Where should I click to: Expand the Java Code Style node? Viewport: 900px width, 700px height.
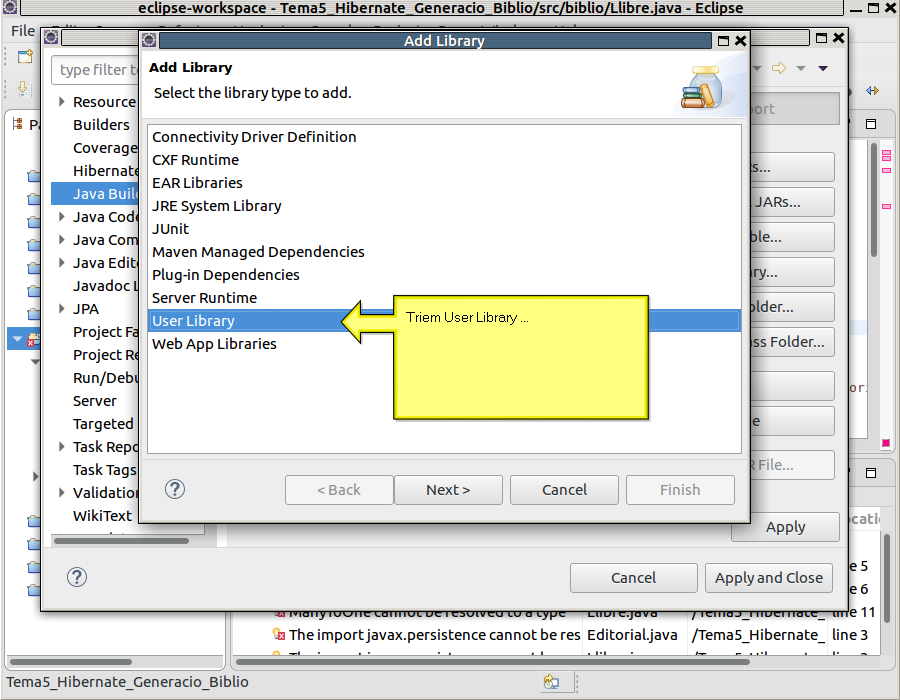click(x=62, y=217)
